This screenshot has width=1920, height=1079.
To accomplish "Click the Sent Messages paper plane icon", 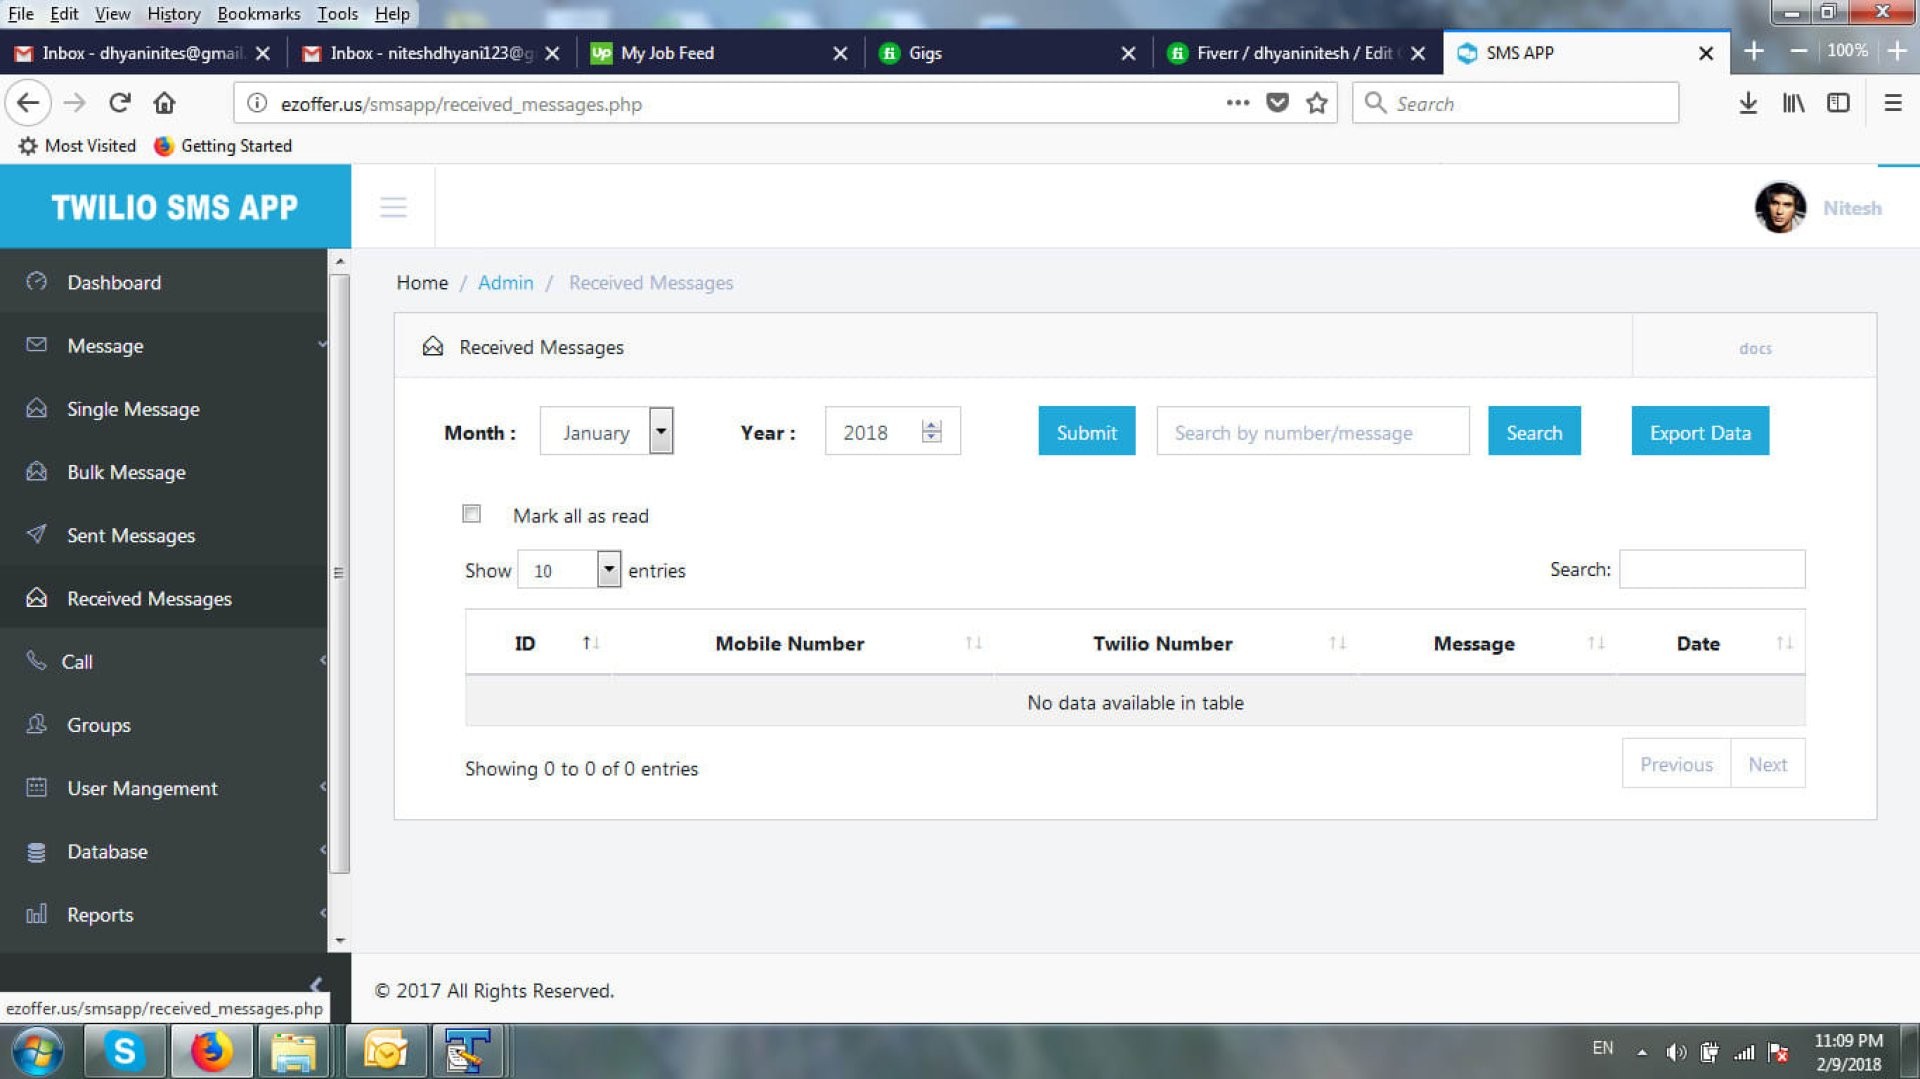I will 37,534.
